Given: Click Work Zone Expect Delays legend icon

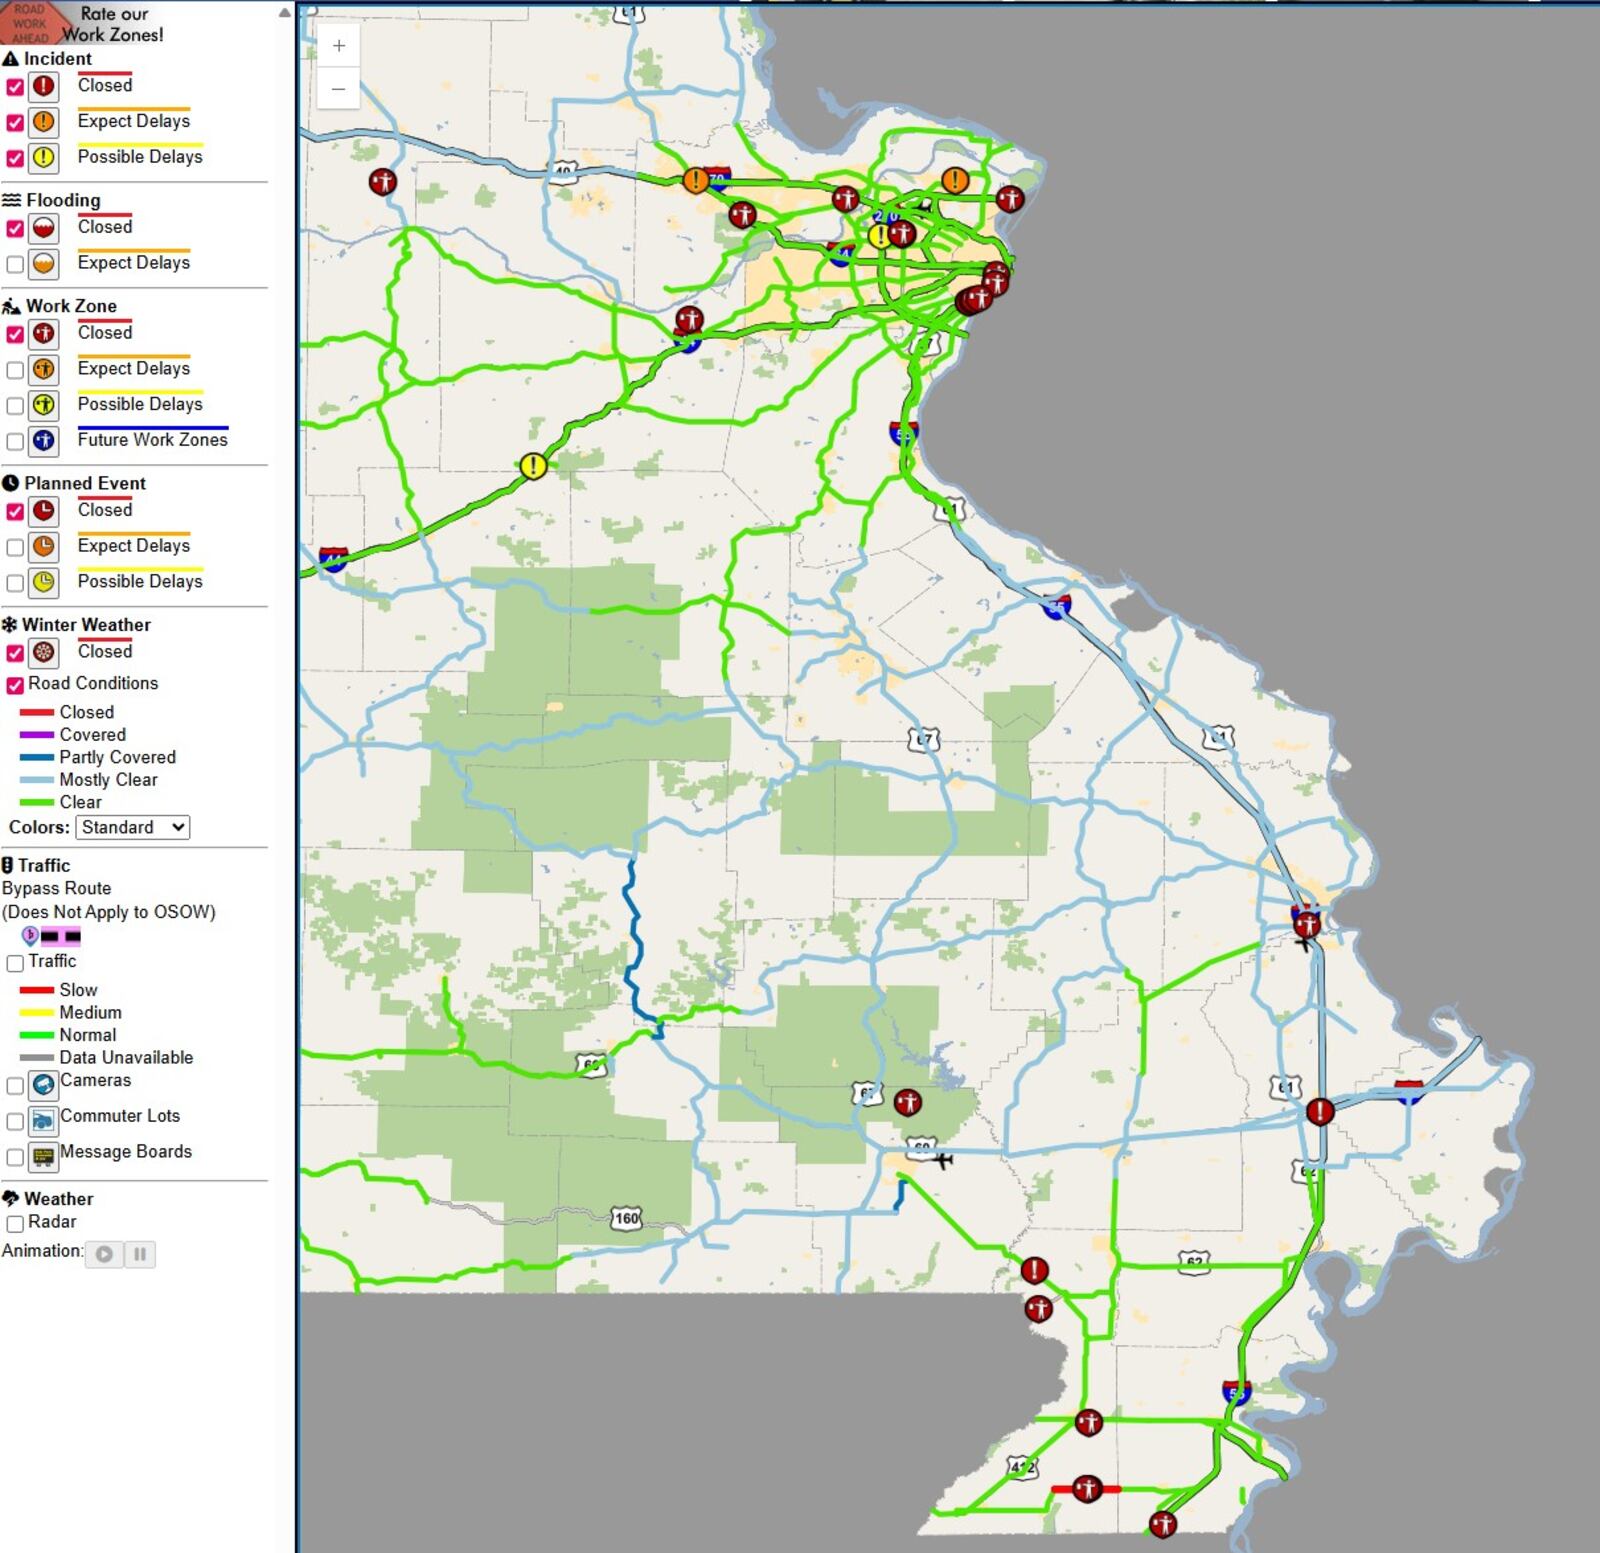Looking at the screenshot, I should 43,370.
